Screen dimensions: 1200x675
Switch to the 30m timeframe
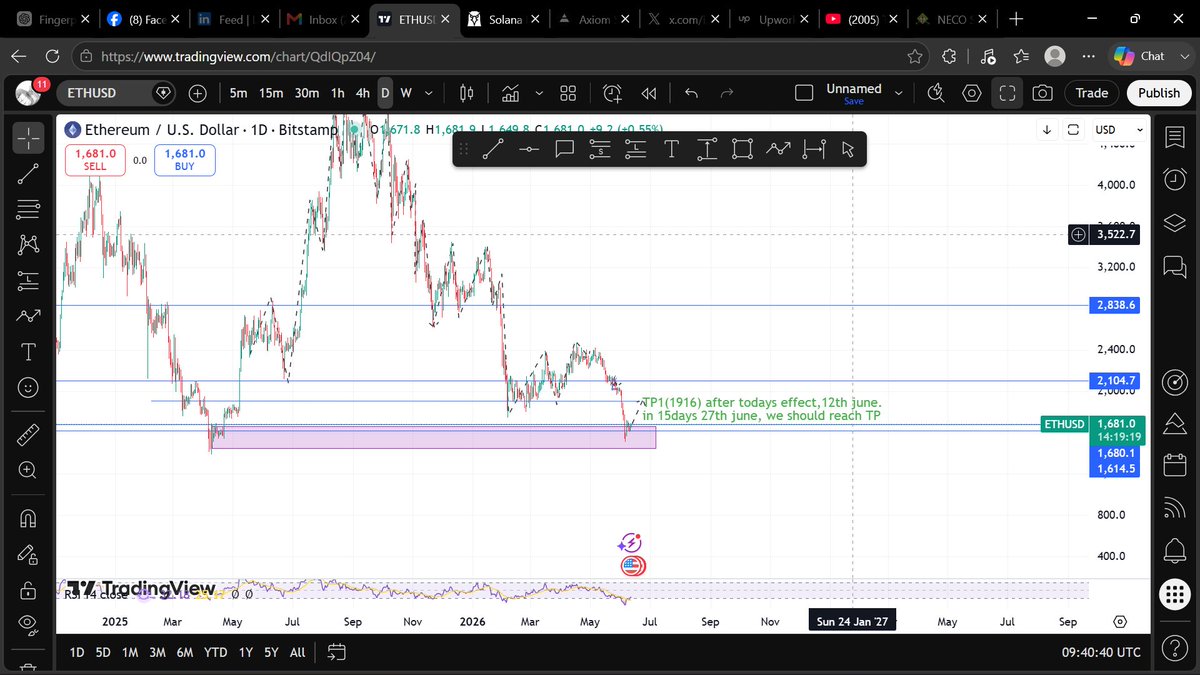pos(306,93)
